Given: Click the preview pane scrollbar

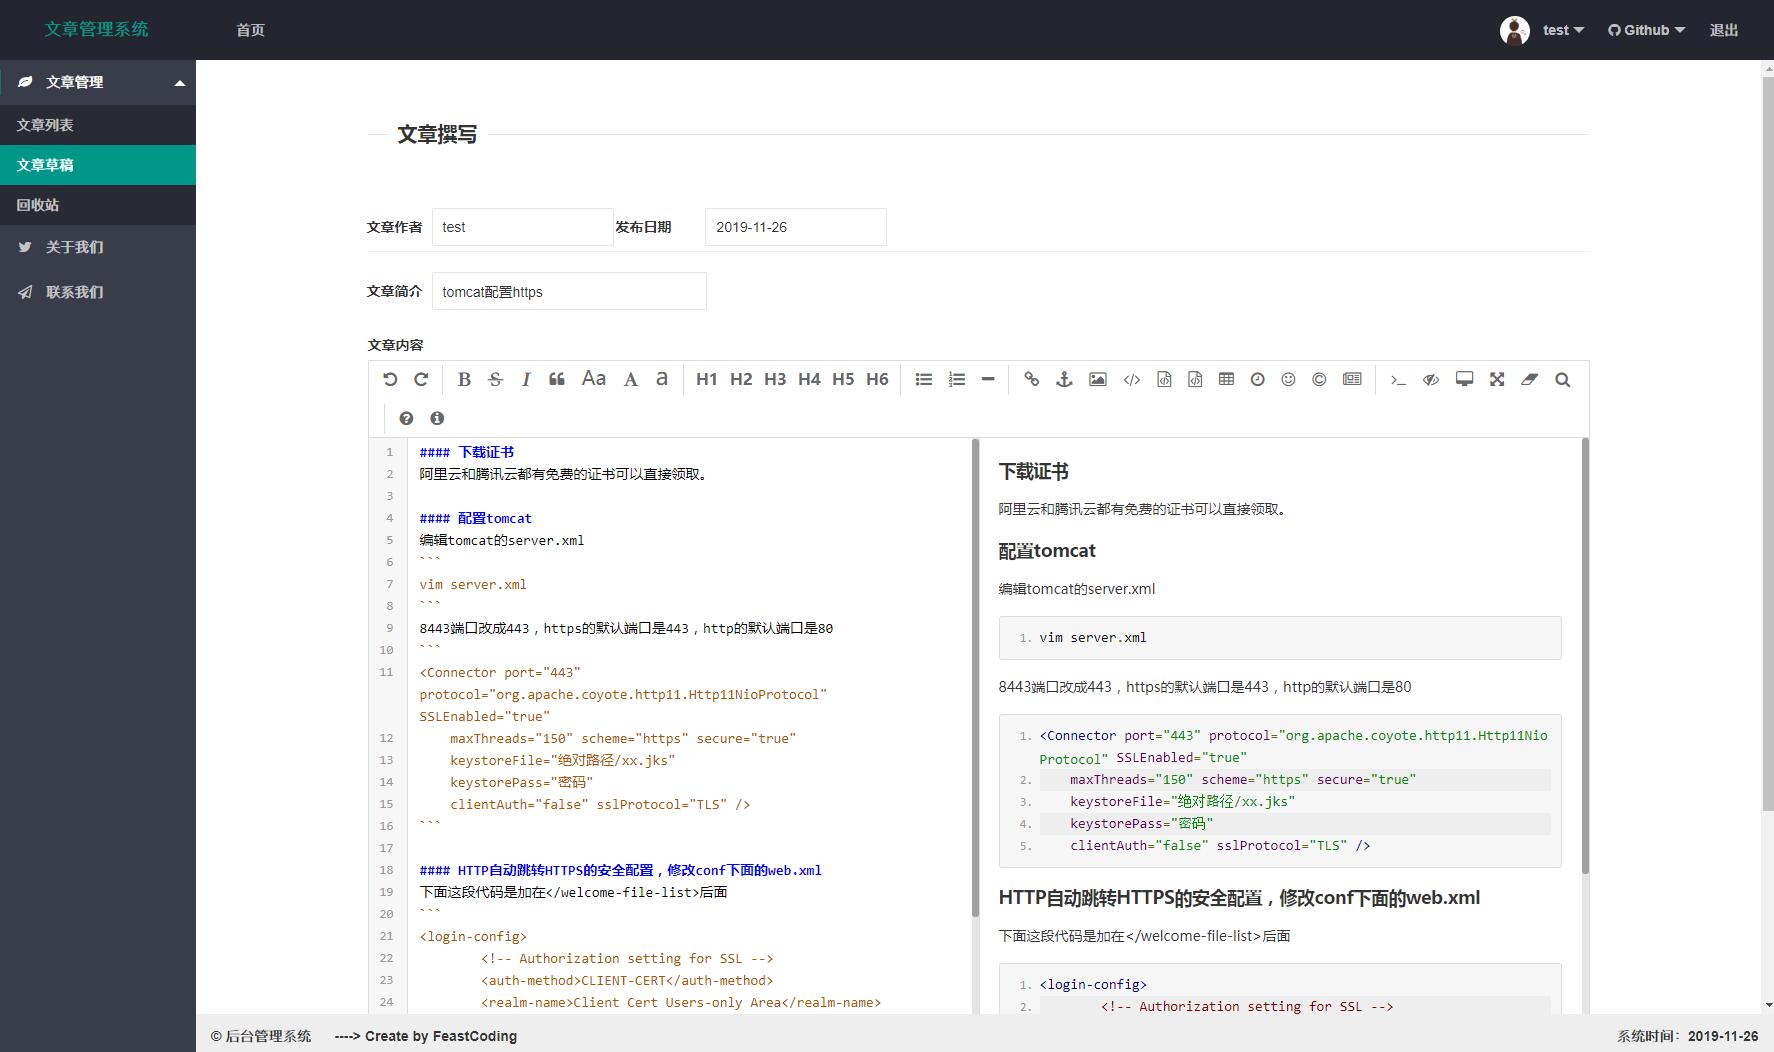Looking at the screenshot, I should point(1585,655).
